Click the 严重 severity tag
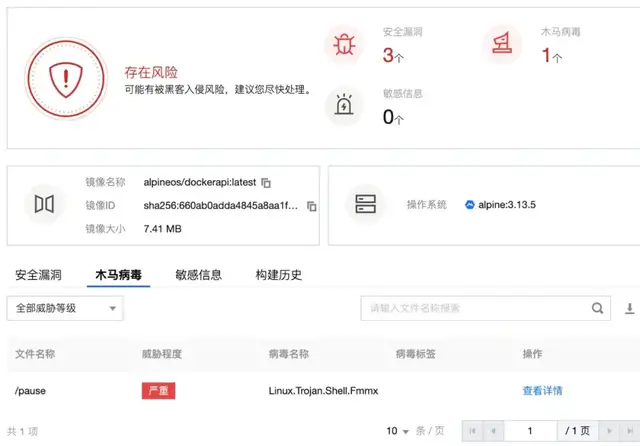The image size is (640, 446). click(x=158, y=391)
